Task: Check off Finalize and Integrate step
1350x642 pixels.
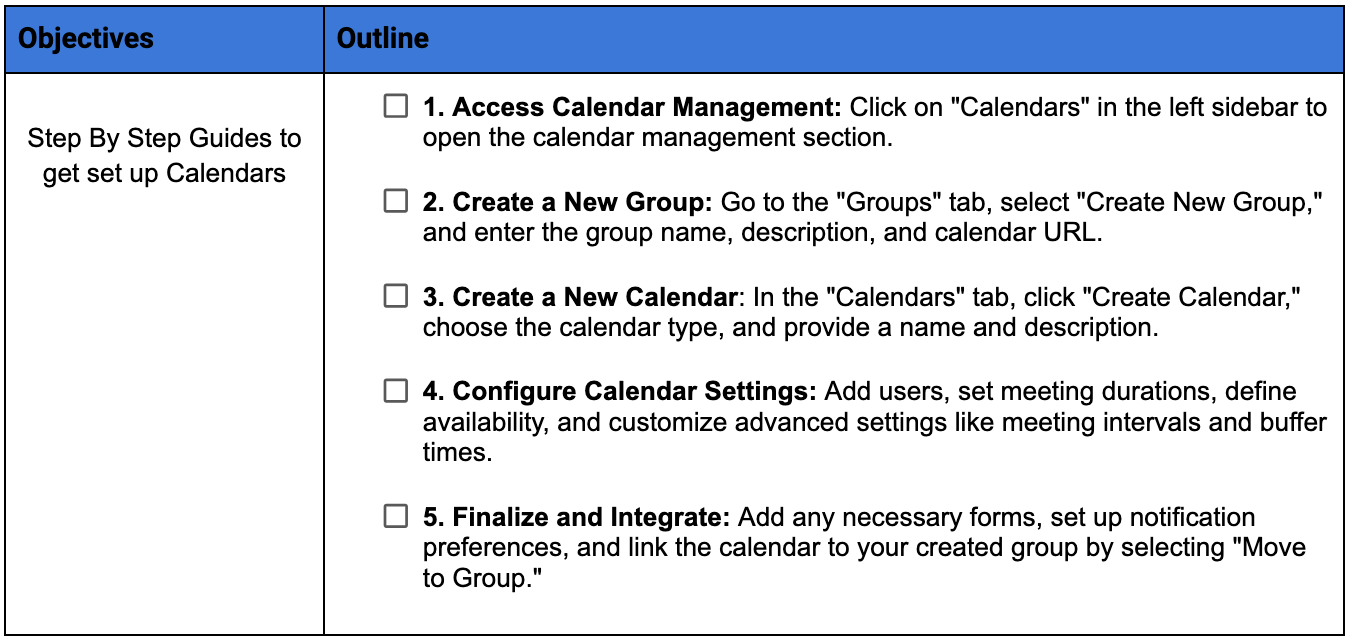Action: pos(396,517)
